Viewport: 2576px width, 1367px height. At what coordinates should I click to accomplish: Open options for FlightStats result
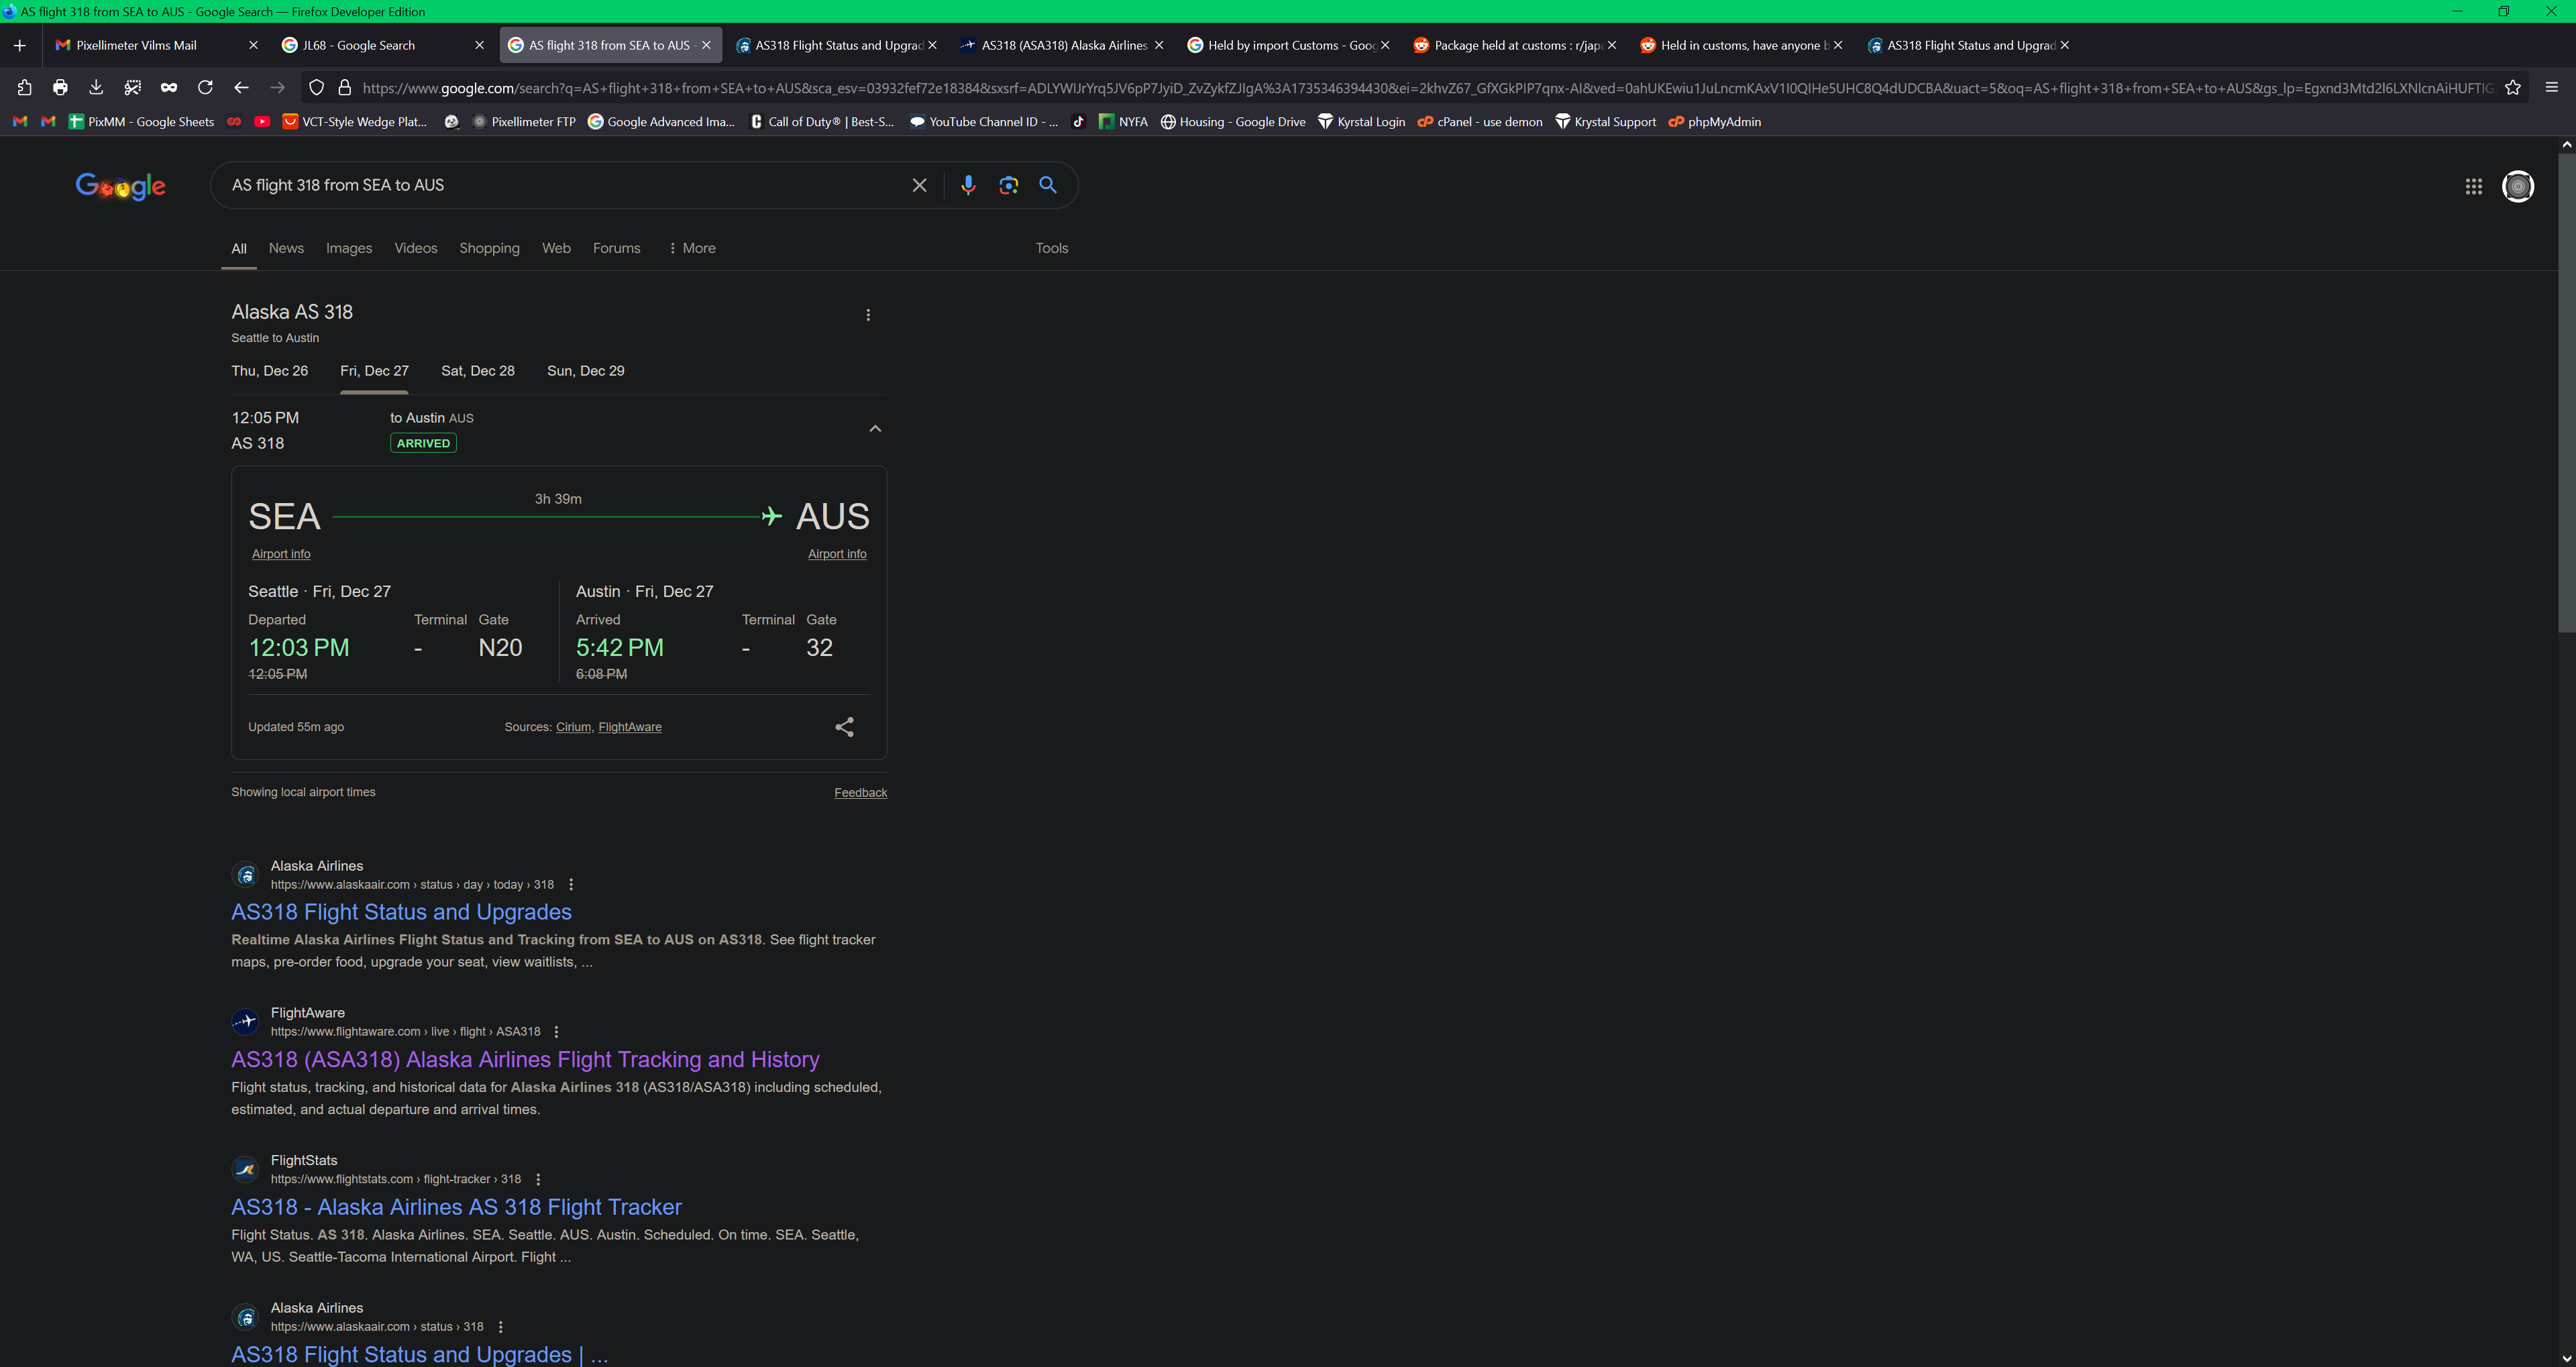pos(538,1179)
